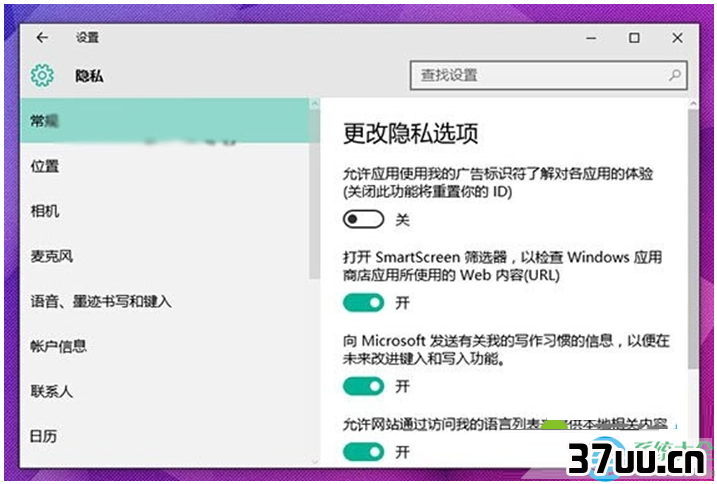Click the 广告标识符 description text

pos(498,182)
